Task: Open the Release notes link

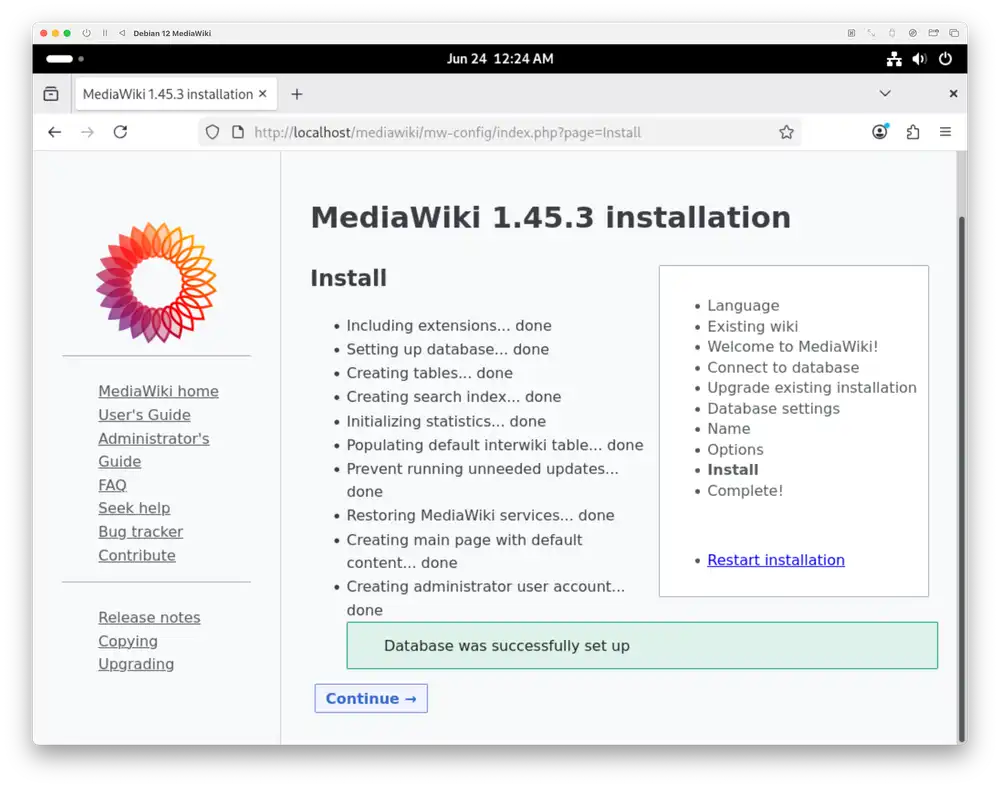Action: pyautogui.click(x=149, y=618)
